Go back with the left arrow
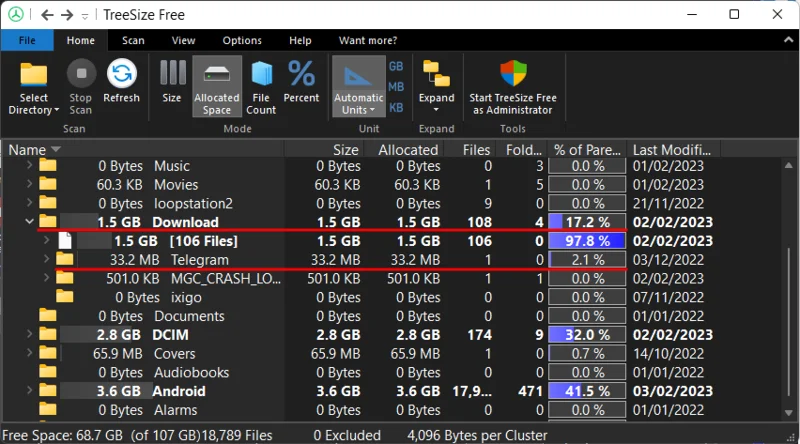Screen dimensions: 800x444 pos(47,15)
